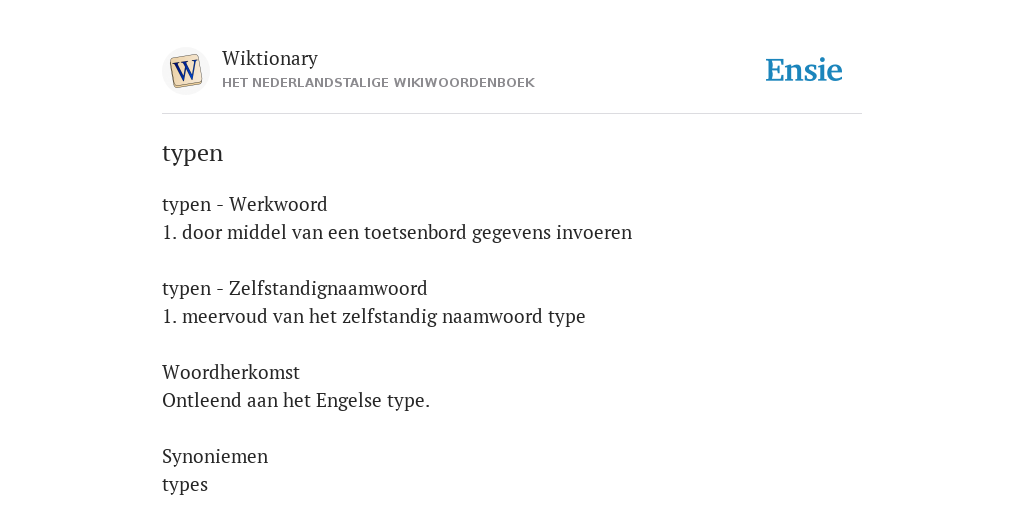The width and height of the screenshot is (1024, 512).
Task: Click the word Werkwoord
Action: tap(278, 204)
